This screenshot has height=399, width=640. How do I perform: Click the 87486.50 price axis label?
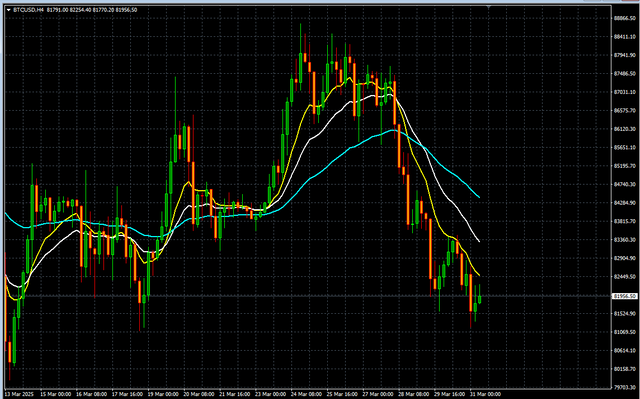click(625, 73)
